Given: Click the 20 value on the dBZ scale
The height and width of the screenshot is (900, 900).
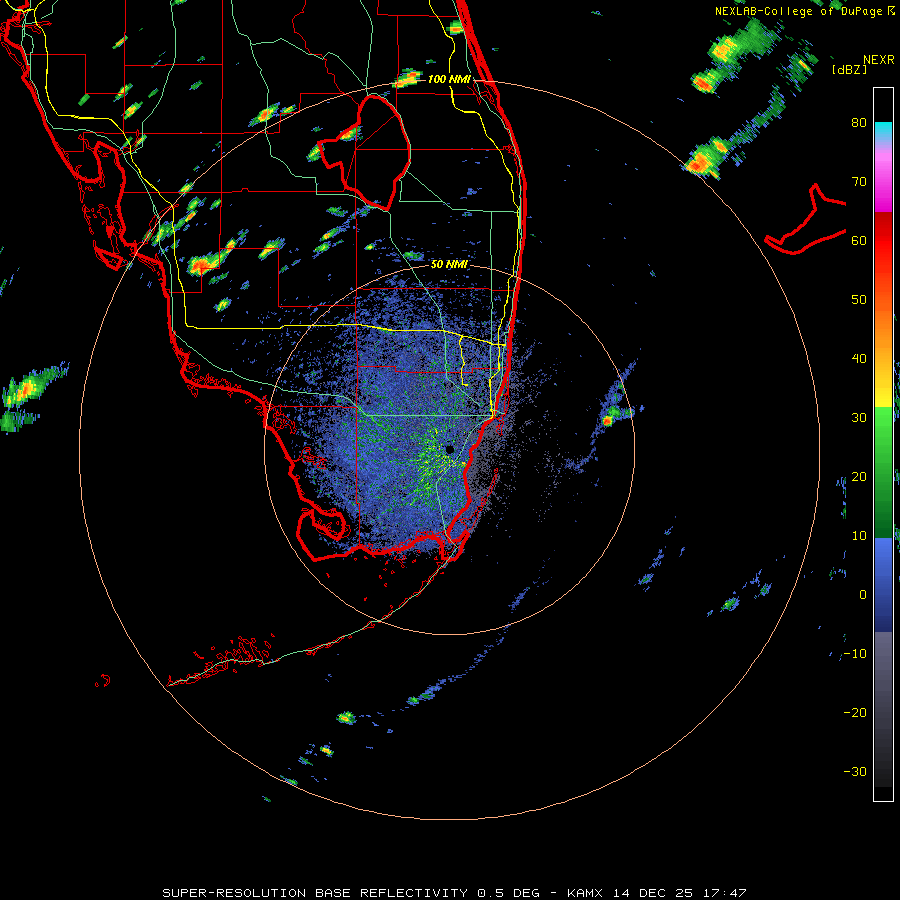Looking at the screenshot, I should coord(859,477).
